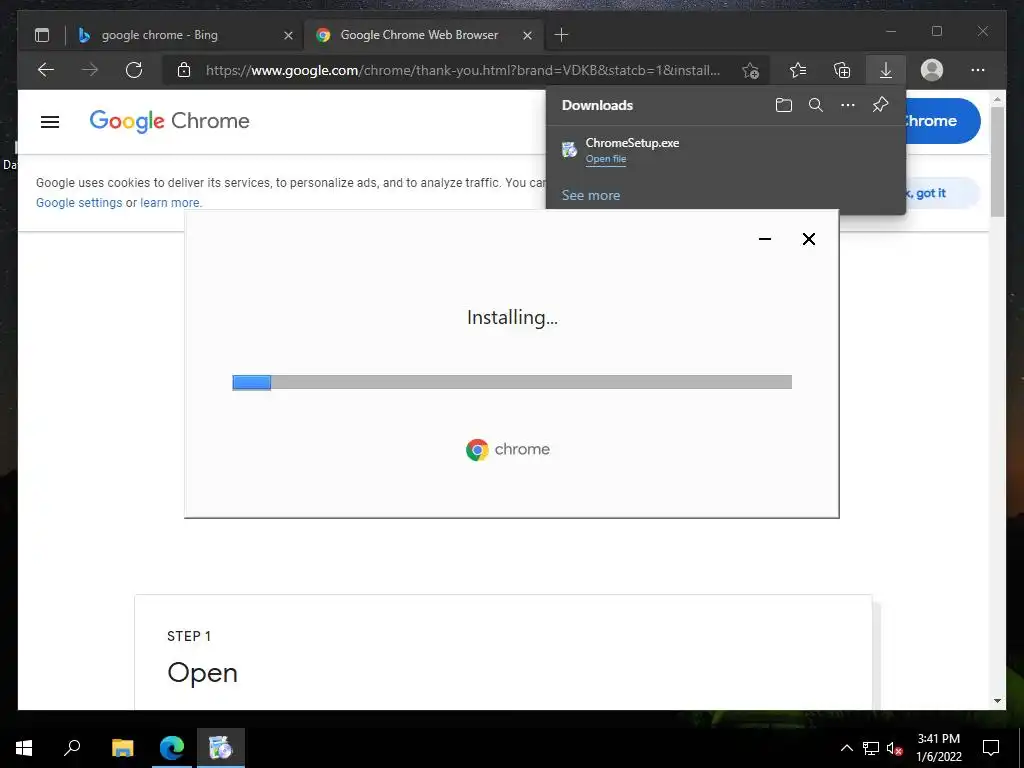Click Microsoft Edge taskbar icon
The image size is (1024, 768).
pyautogui.click(x=172, y=748)
